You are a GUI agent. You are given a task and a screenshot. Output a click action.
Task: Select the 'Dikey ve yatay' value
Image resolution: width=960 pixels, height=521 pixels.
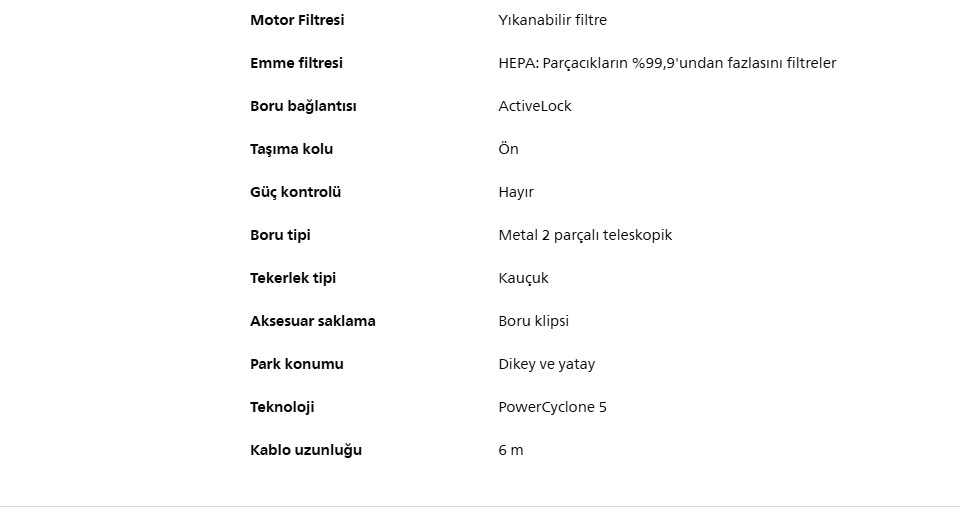tap(546, 364)
